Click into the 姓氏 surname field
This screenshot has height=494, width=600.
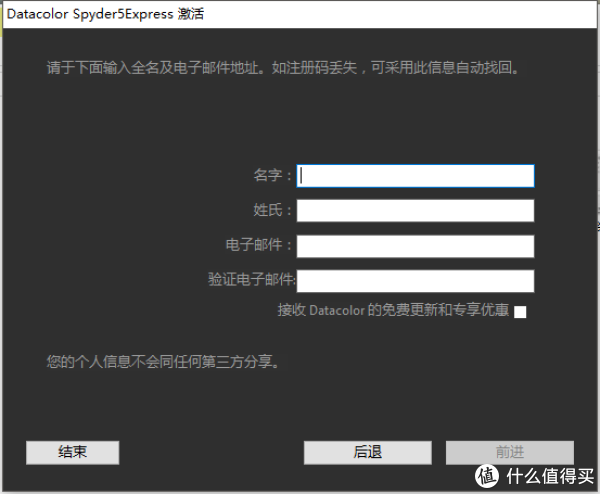click(x=415, y=211)
